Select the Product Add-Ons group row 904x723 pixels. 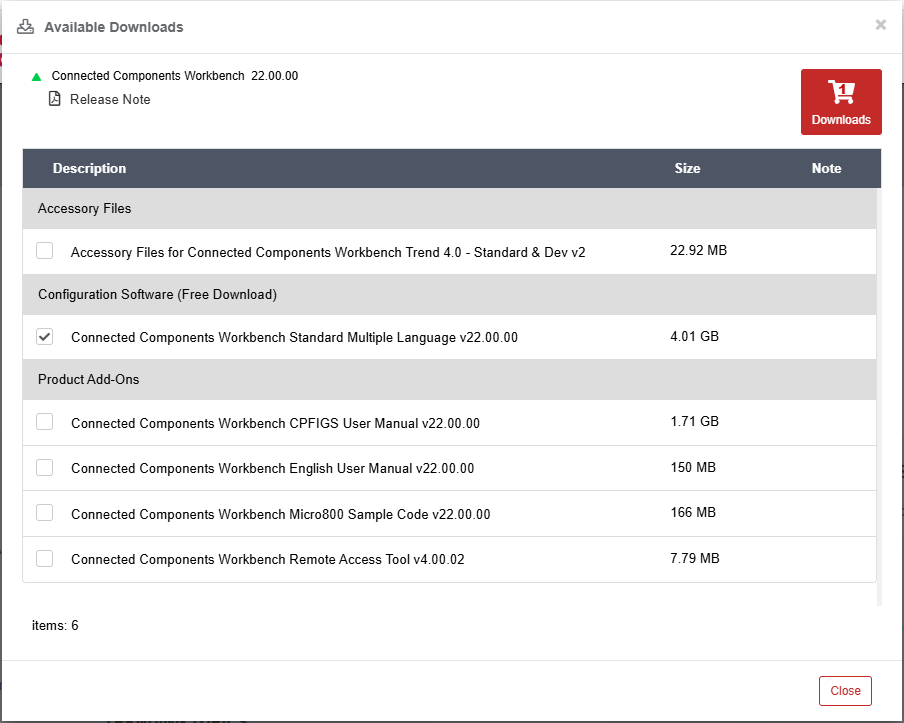pyautogui.click(x=449, y=379)
